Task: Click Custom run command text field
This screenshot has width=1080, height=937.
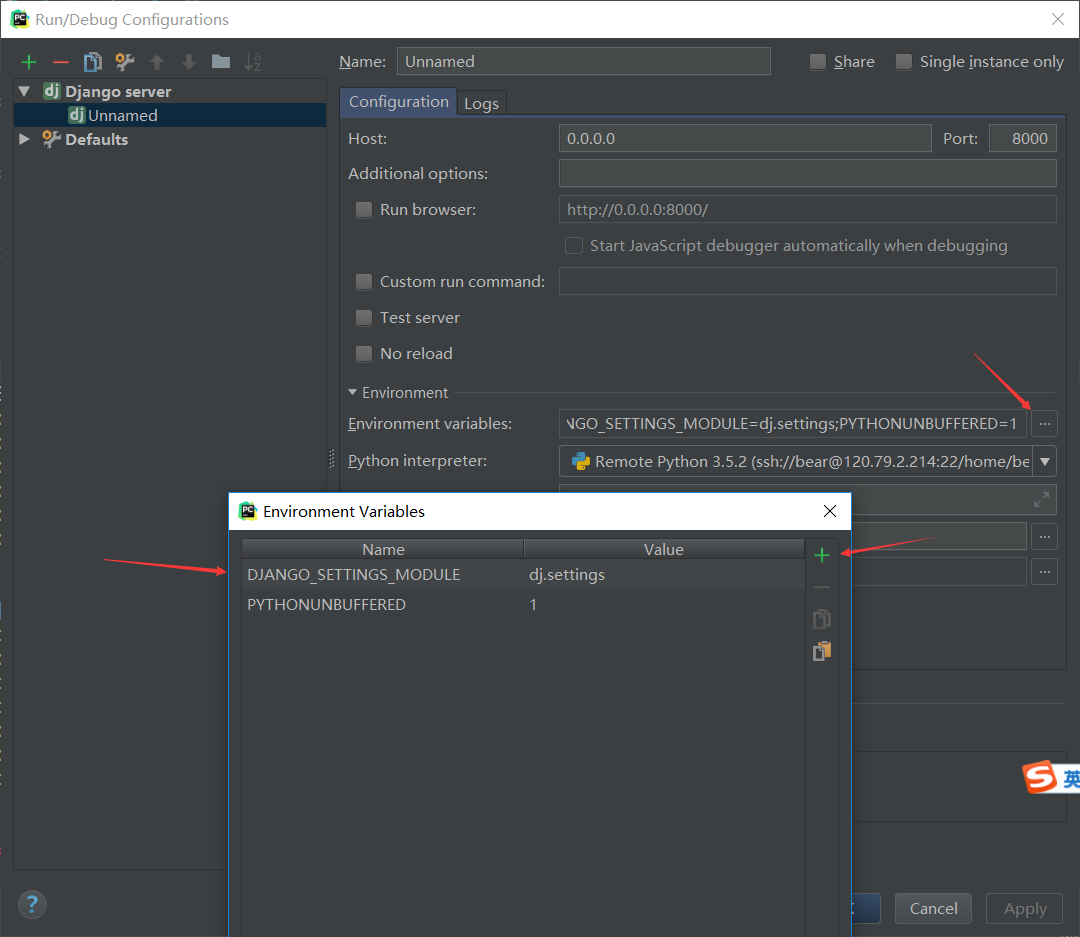Action: point(807,281)
